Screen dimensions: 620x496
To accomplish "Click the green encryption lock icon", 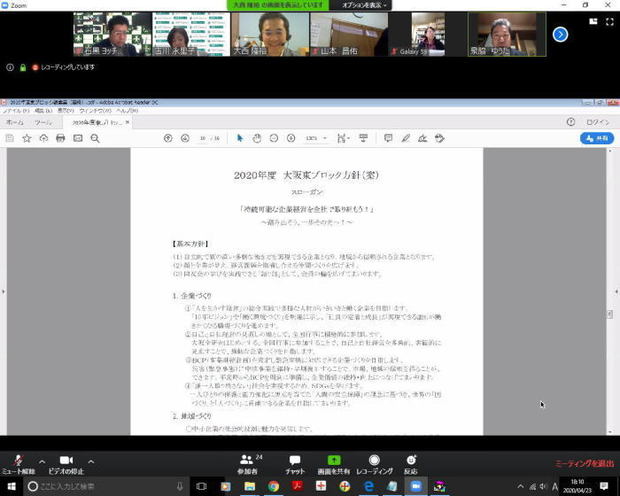I will pos(23,68).
